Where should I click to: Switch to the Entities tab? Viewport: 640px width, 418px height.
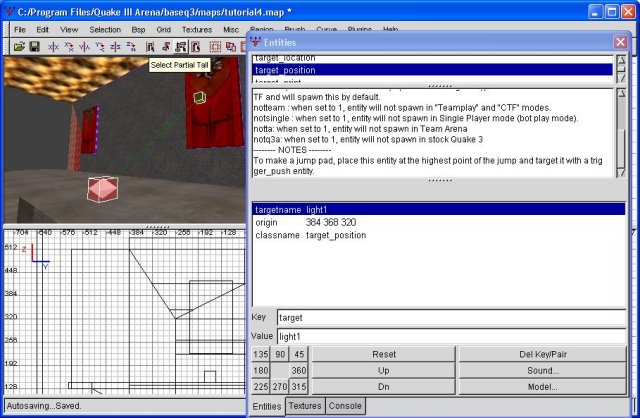(267, 407)
